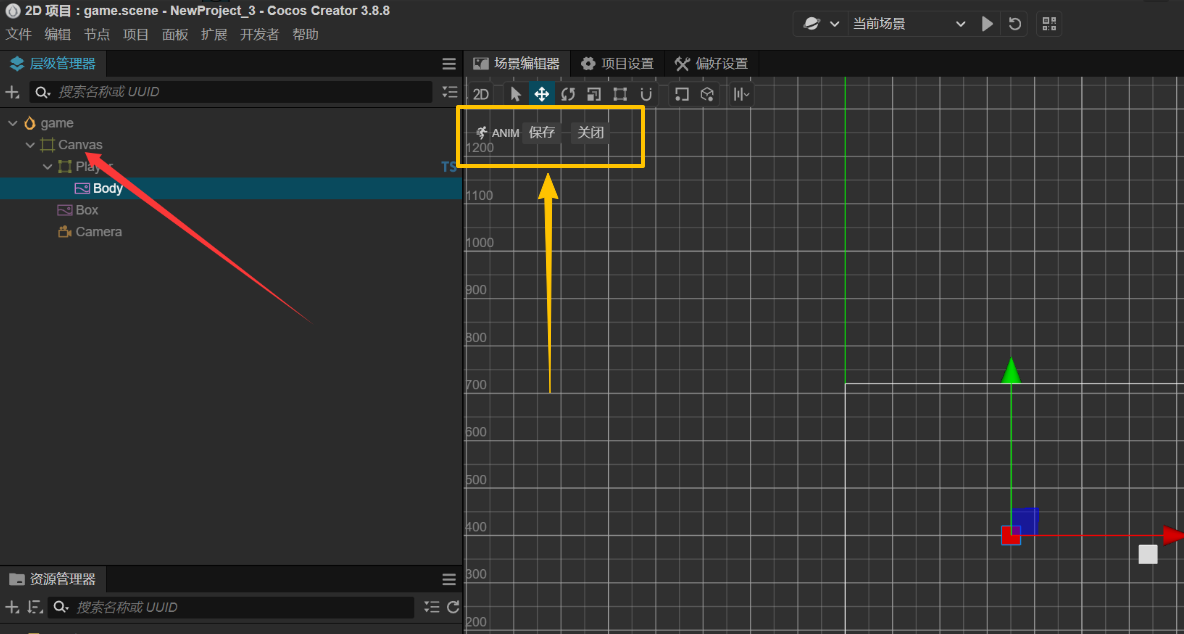1184x634 pixels.
Task: Collapse the Canvas node
Action: (30, 145)
